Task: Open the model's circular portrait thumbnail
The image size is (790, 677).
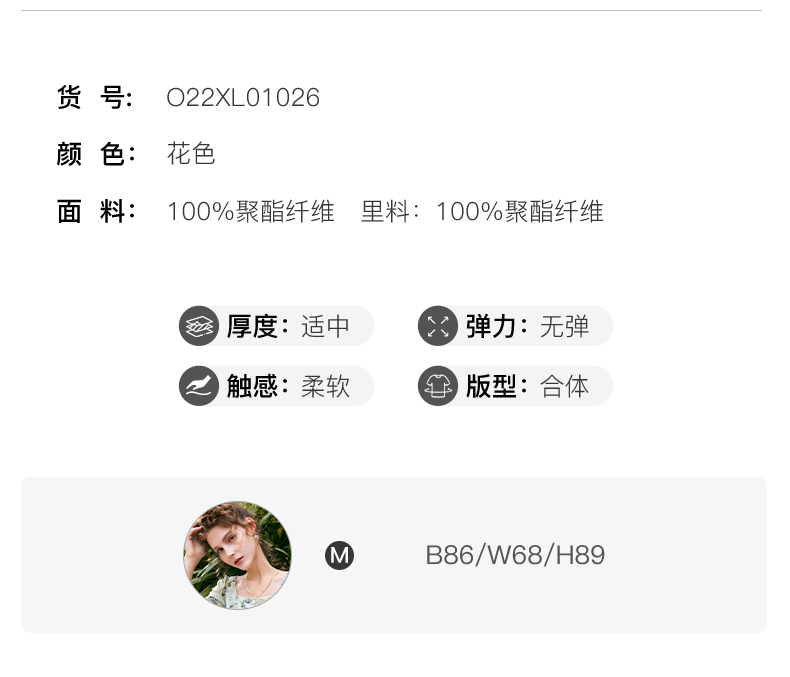Action: [x=237, y=555]
